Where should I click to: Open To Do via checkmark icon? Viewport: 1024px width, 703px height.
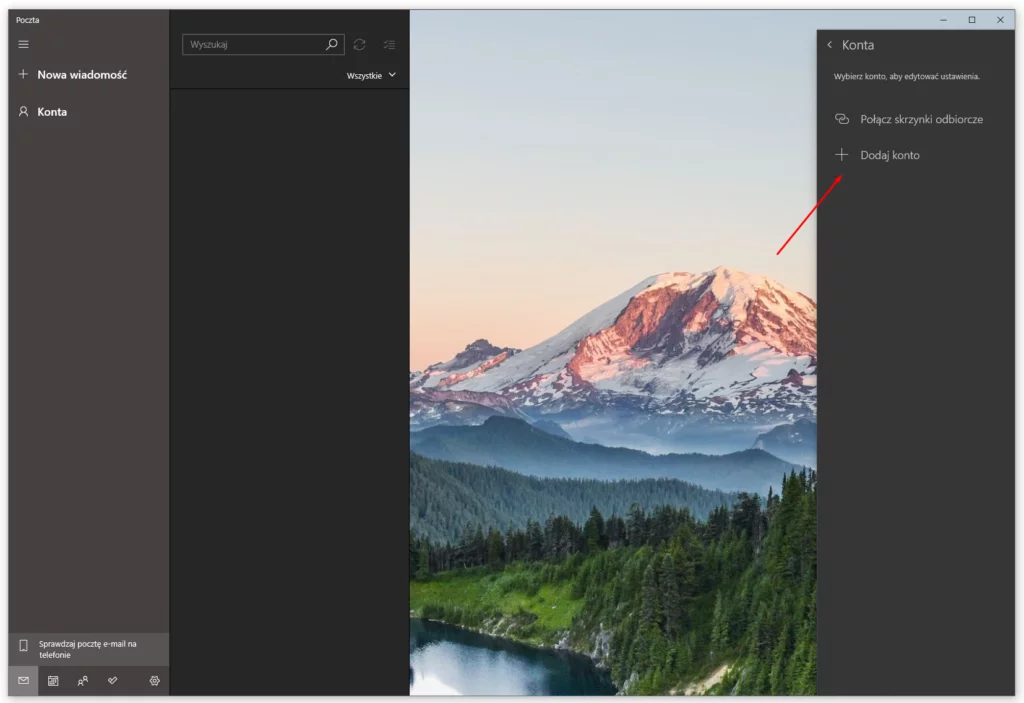coord(112,681)
